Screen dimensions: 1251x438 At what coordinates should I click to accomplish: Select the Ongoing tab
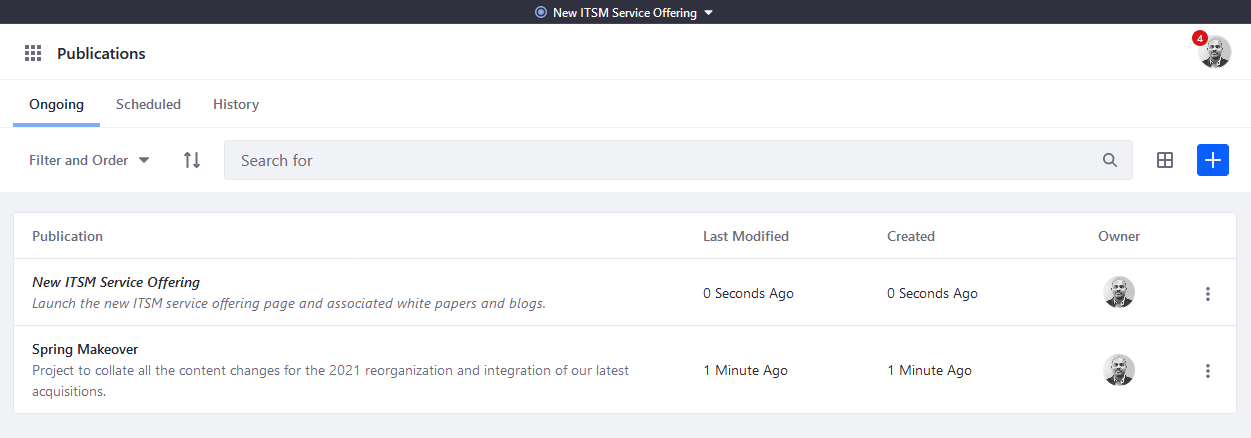(56, 104)
